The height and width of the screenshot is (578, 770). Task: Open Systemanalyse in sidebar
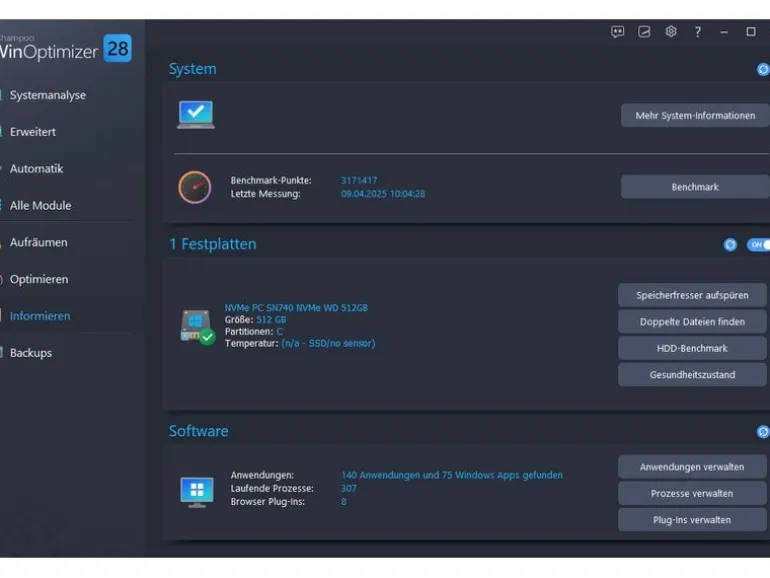[48, 95]
